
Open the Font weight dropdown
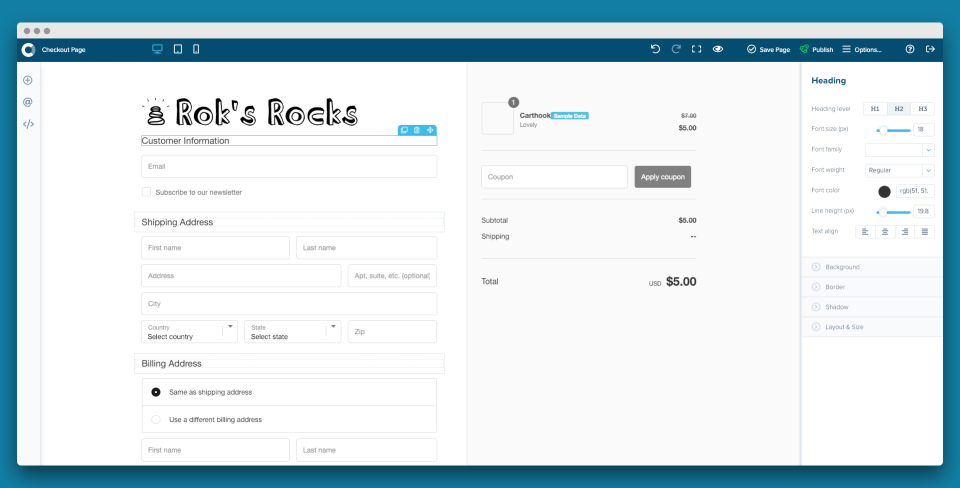(x=899, y=170)
